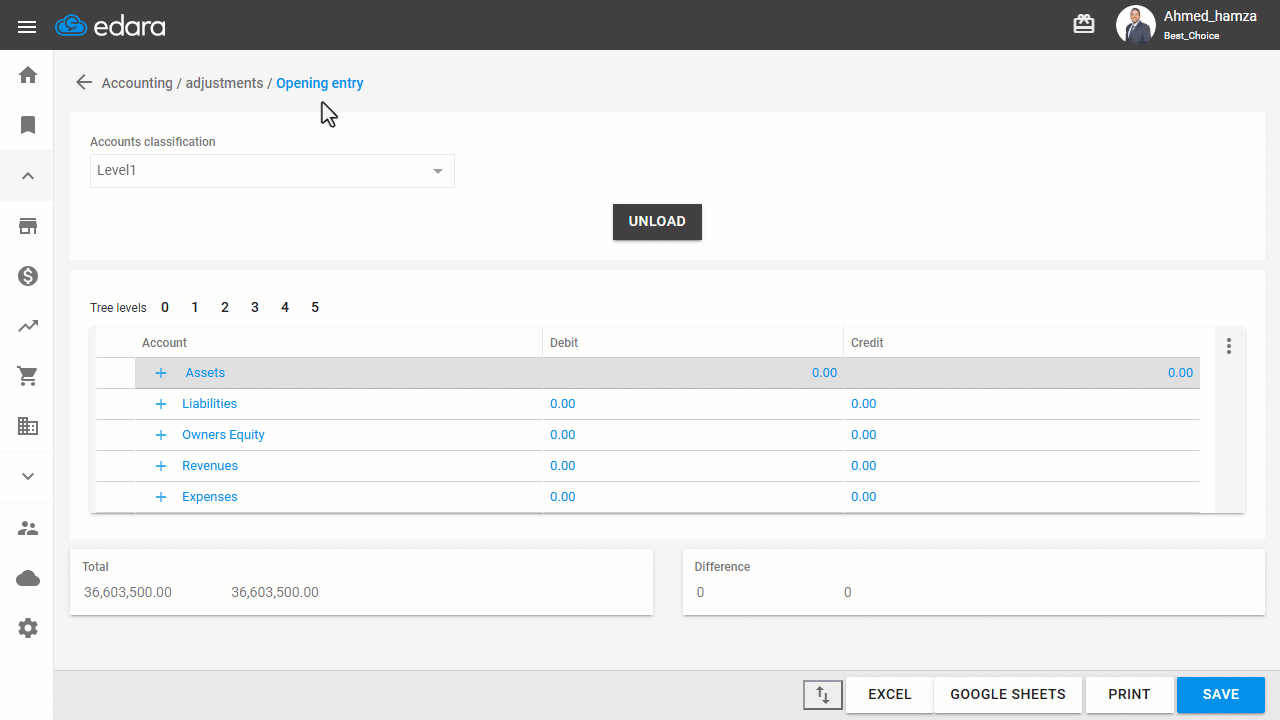
Task: Select tree level 5
Action: click(x=315, y=308)
